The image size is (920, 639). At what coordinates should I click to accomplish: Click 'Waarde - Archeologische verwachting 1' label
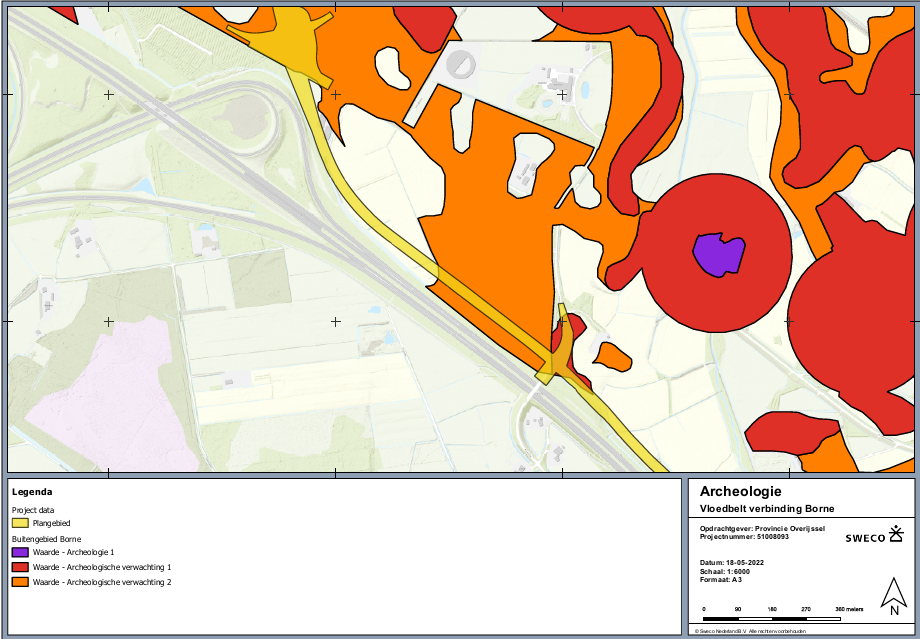(x=102, y=567)
